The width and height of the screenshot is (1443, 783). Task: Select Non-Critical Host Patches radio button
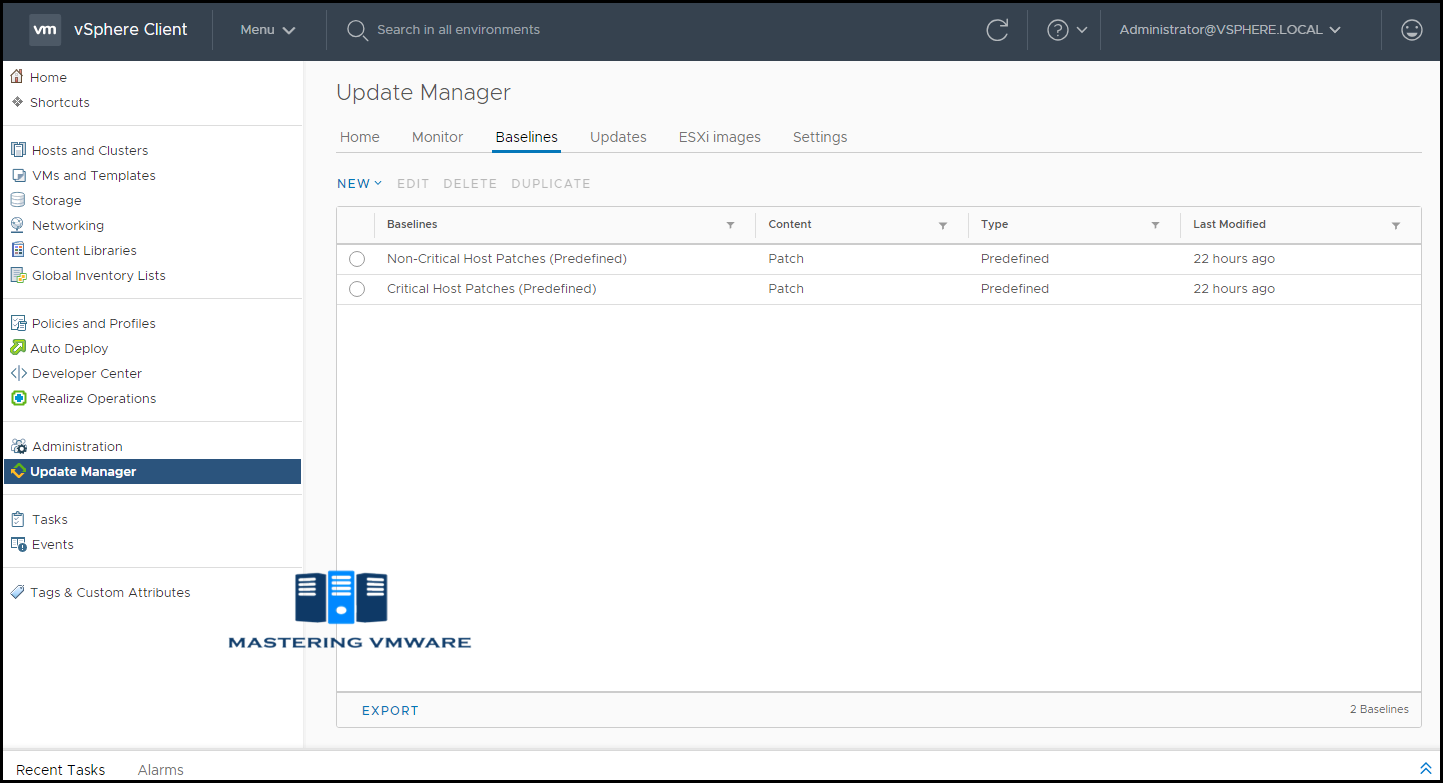(x=357, y=259)
